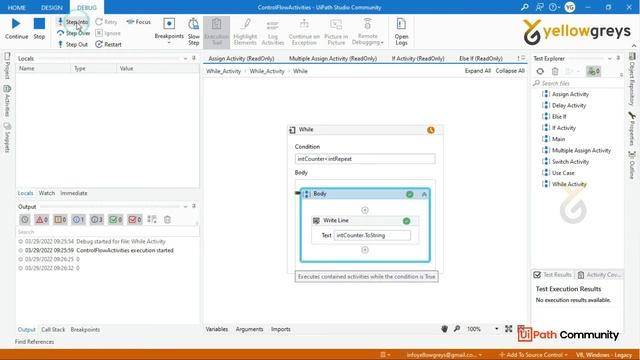The image size is (640, 360).
Task: Toggle Highlight Elements option
Action: click(x=245, y=31)
